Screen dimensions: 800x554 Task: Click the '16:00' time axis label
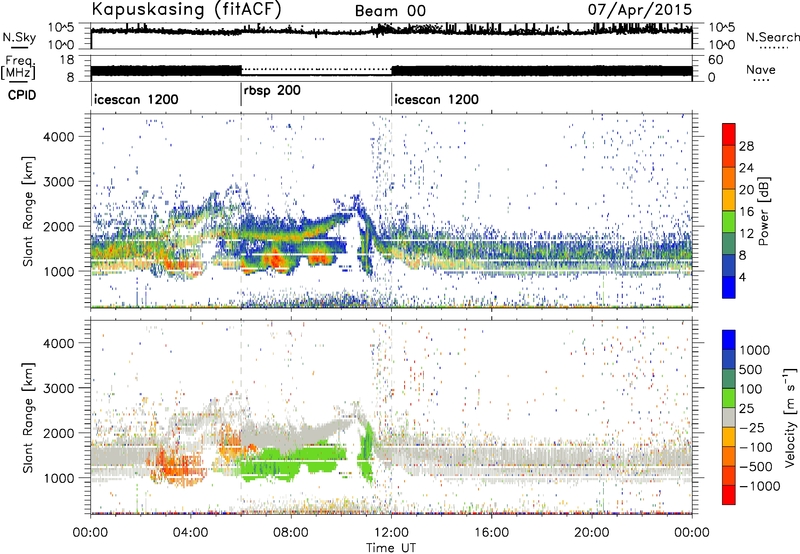491,533
